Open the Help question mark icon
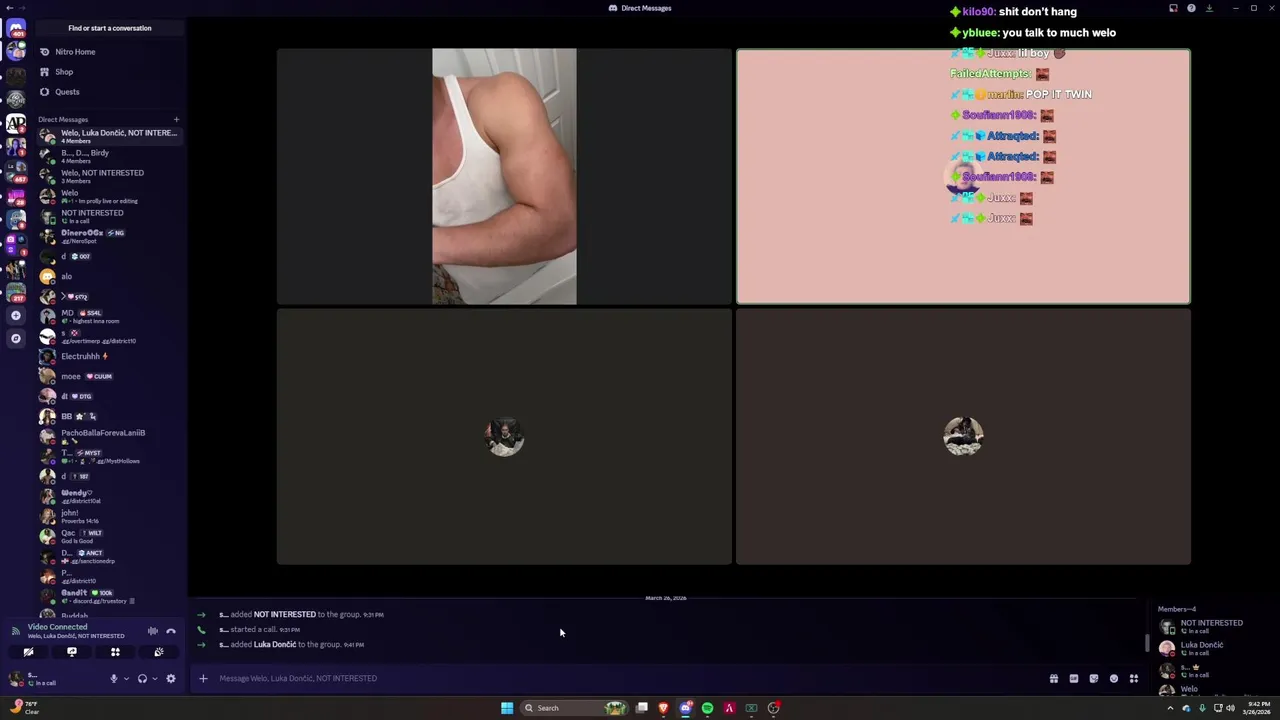This screenshot has height=720, width=1280. point(1191,8)
